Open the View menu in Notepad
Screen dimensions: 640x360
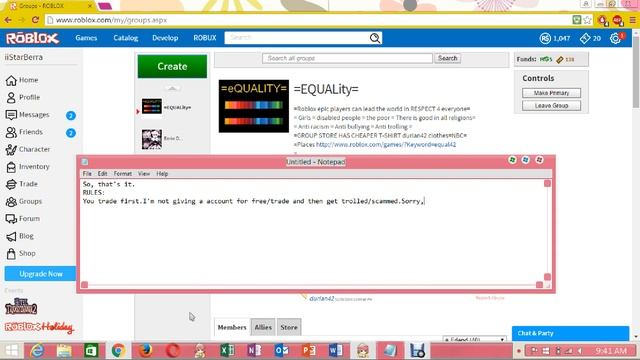[x=144, y=174]
